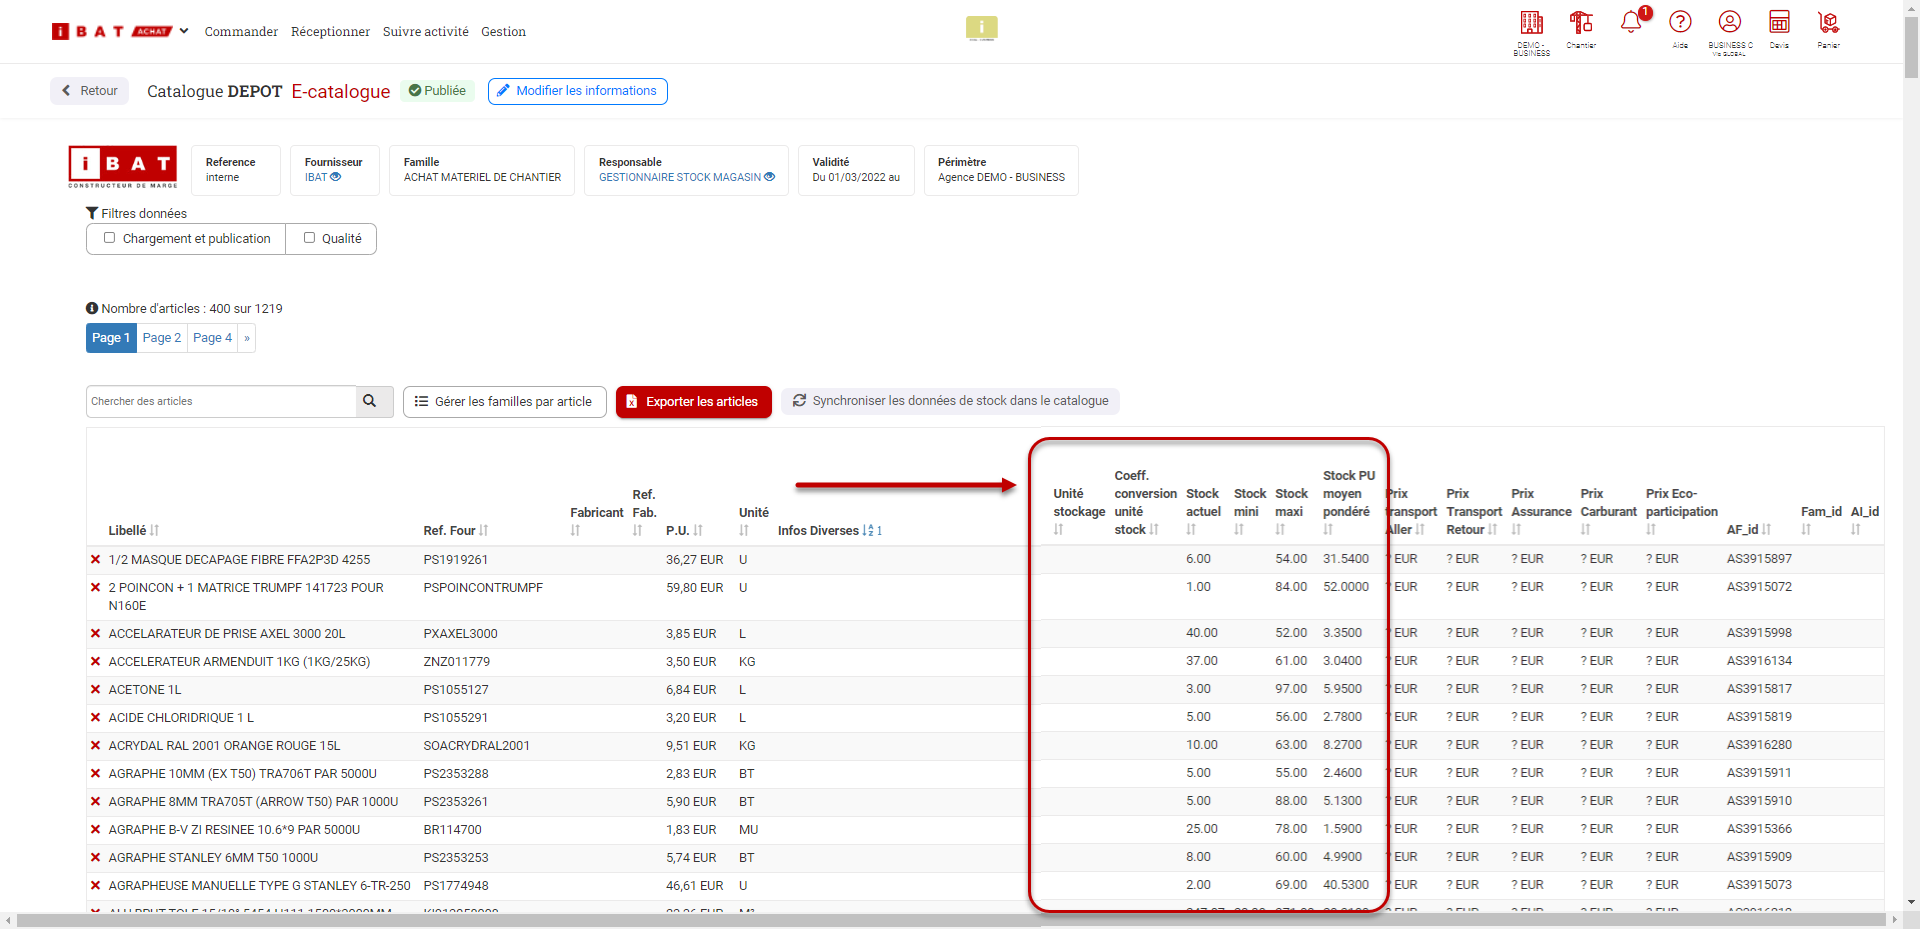Remove ACCELARATEUR DE PRISE AXEL article
The width and height of the screenshot is (1920, 929).
click(x=96, y=634)
